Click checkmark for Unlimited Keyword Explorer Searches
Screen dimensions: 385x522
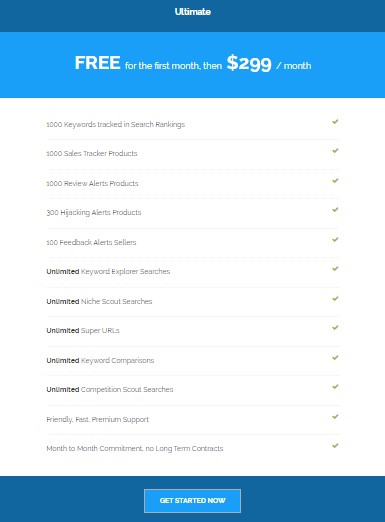tap(335, 269)
